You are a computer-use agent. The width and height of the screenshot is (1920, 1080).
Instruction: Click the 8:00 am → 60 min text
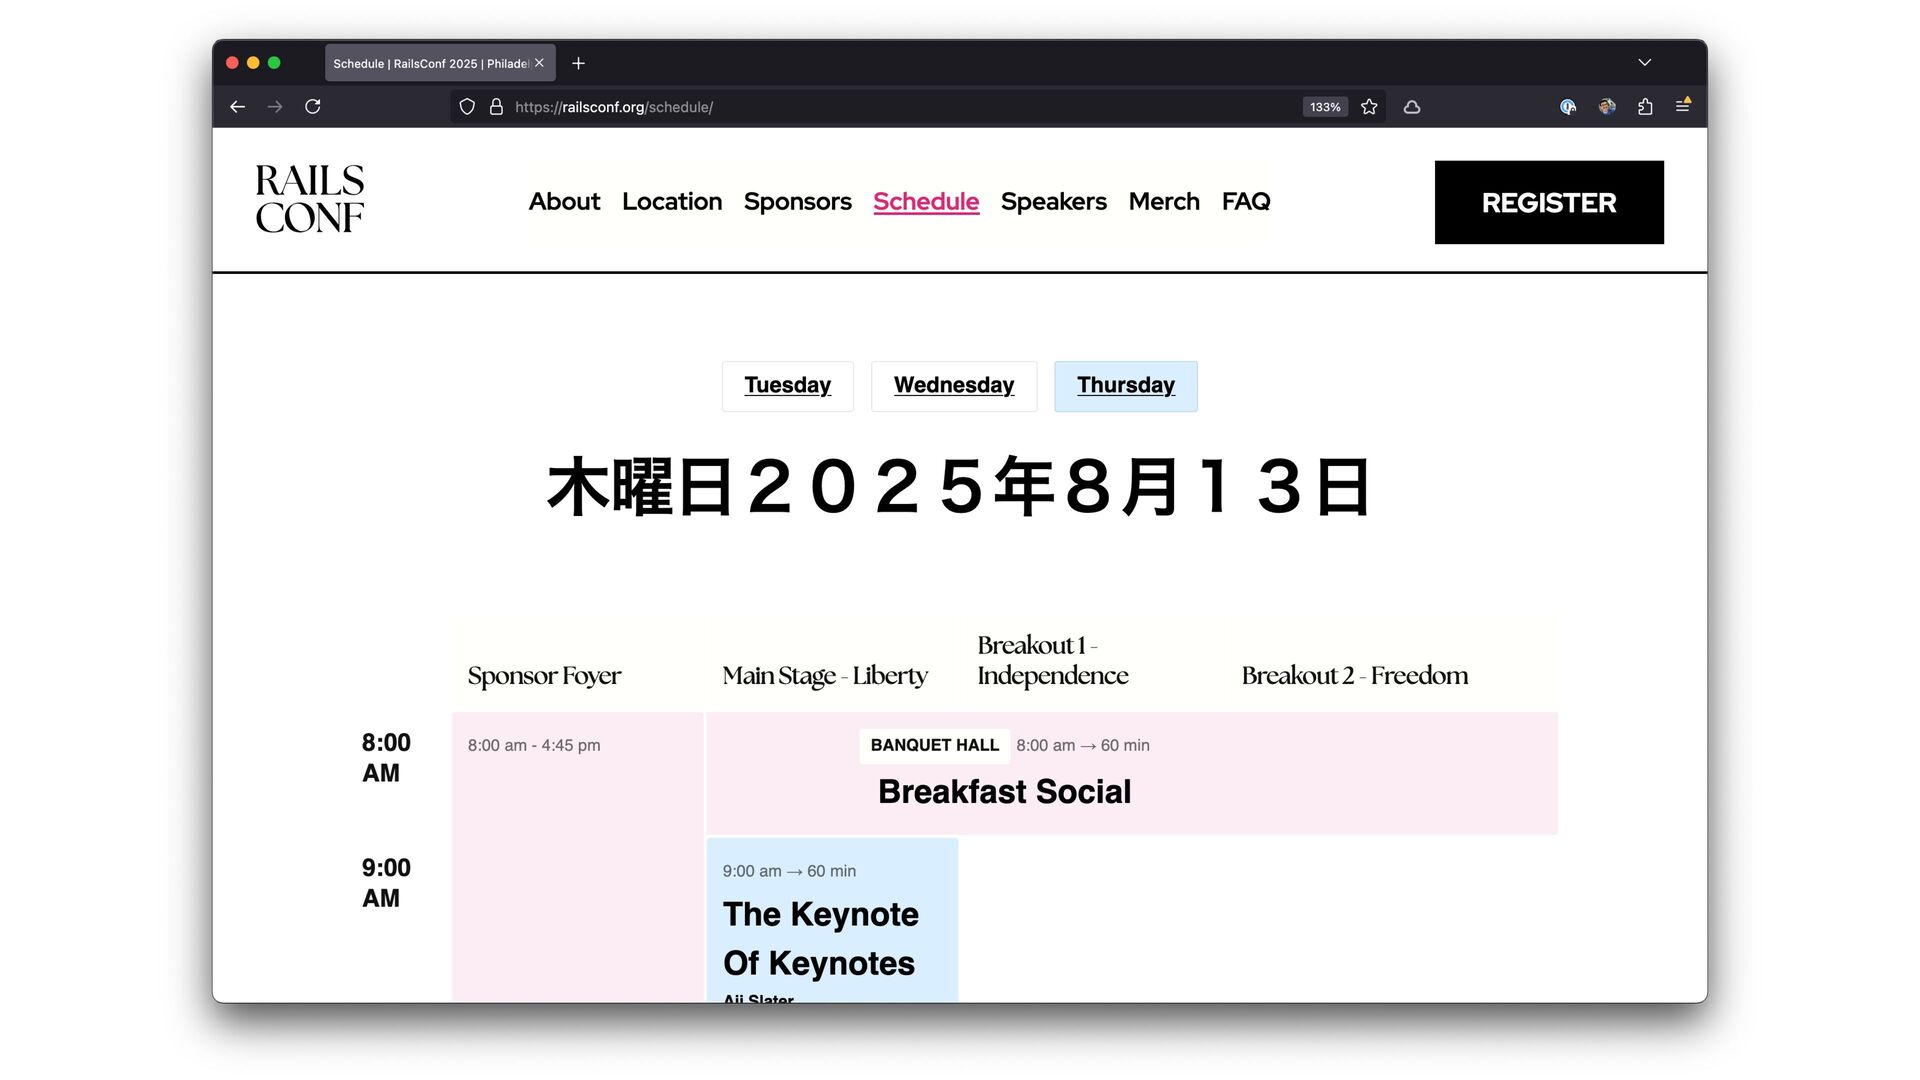pyautogui.click(x=1083, y=745)
